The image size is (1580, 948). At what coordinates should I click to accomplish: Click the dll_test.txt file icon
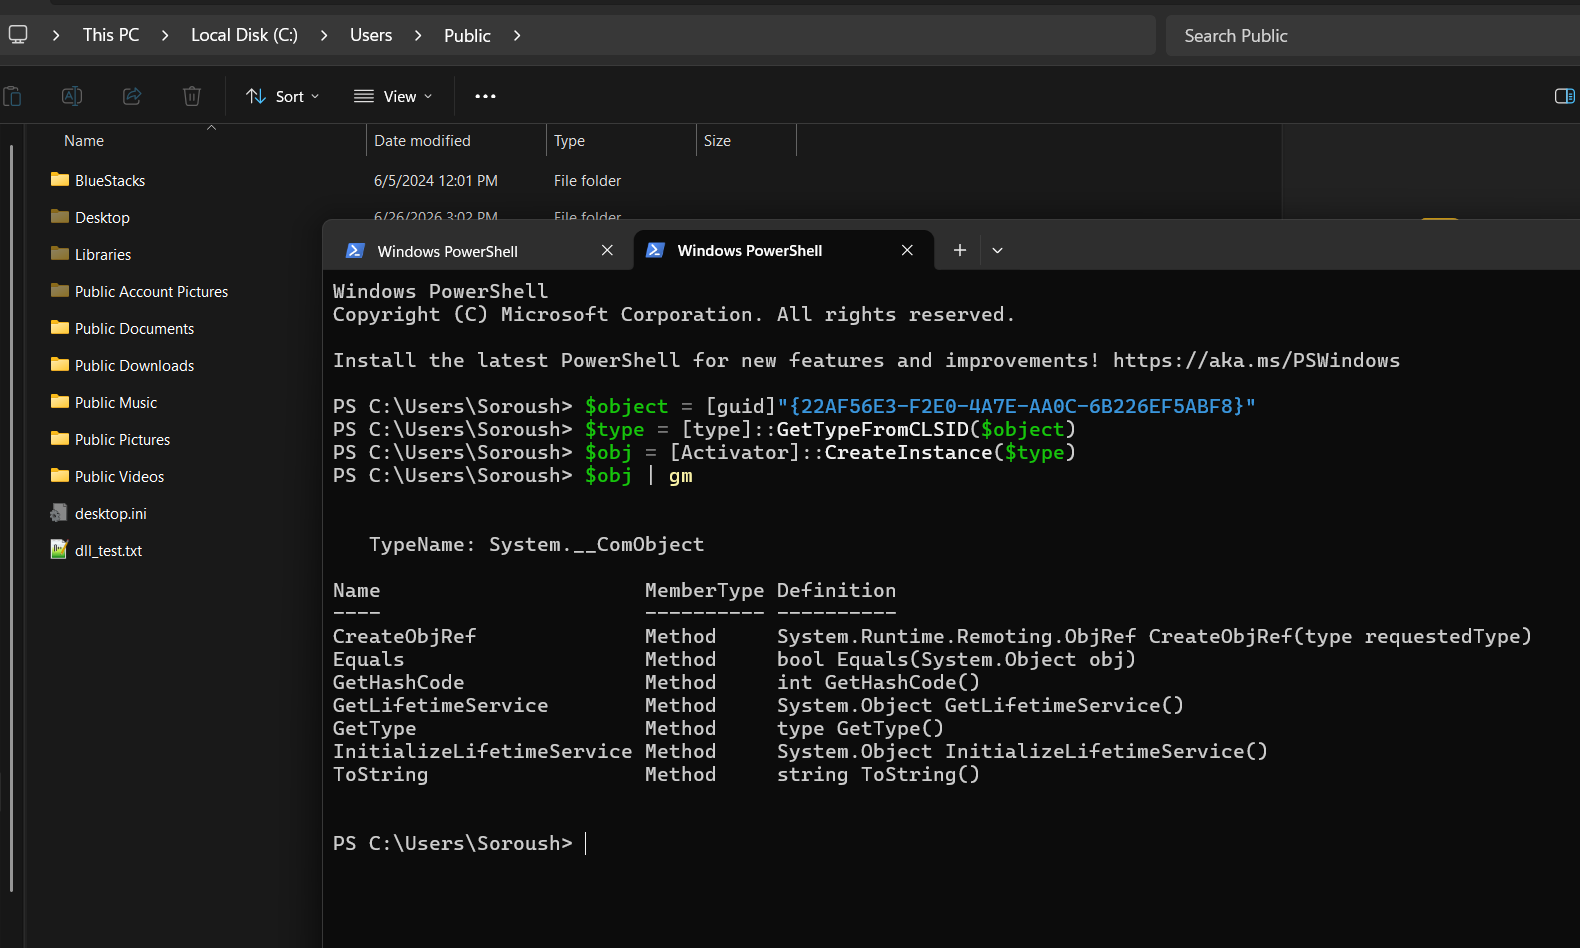(x=59, y=550)
